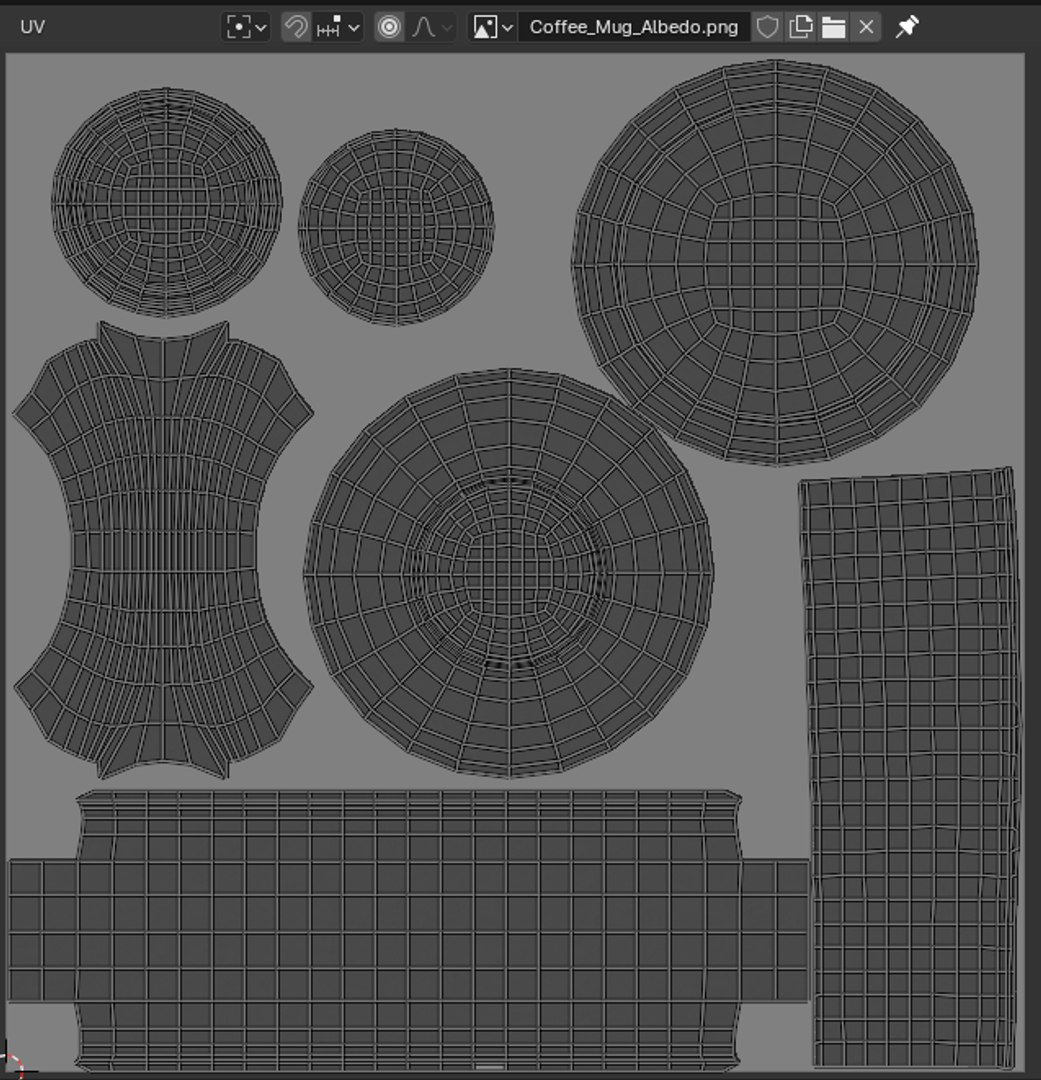
Task: Select the tall rectangular UV island
Action: tap(910, 768)
